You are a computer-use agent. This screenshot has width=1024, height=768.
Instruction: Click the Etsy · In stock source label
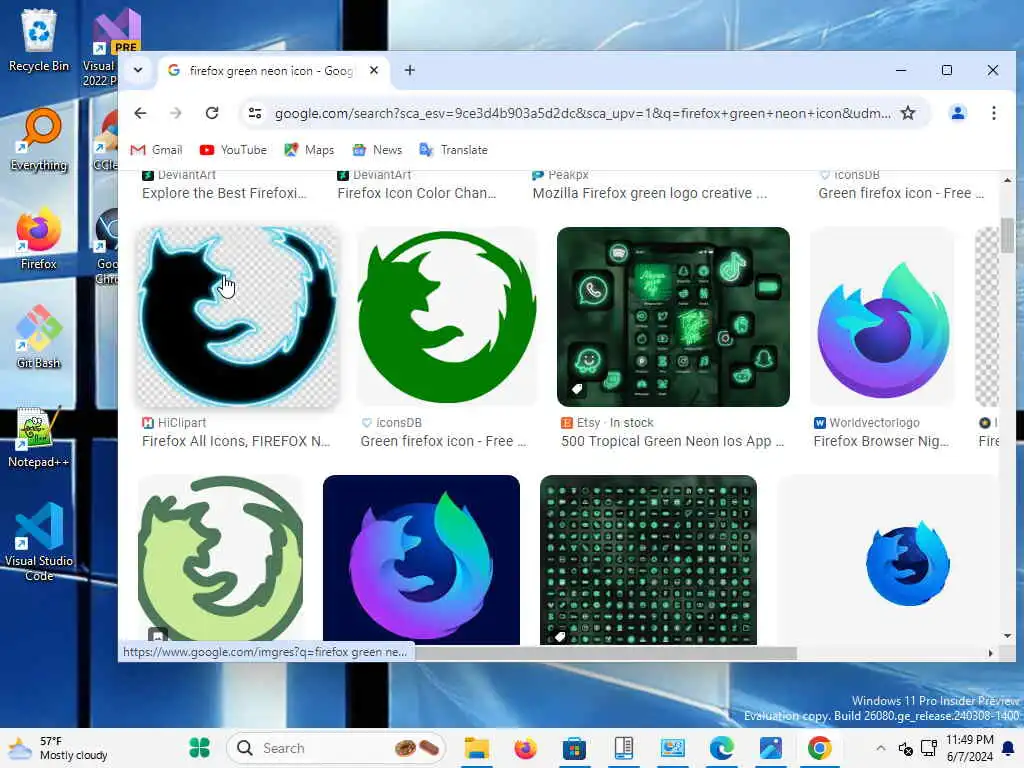(607, 423)
